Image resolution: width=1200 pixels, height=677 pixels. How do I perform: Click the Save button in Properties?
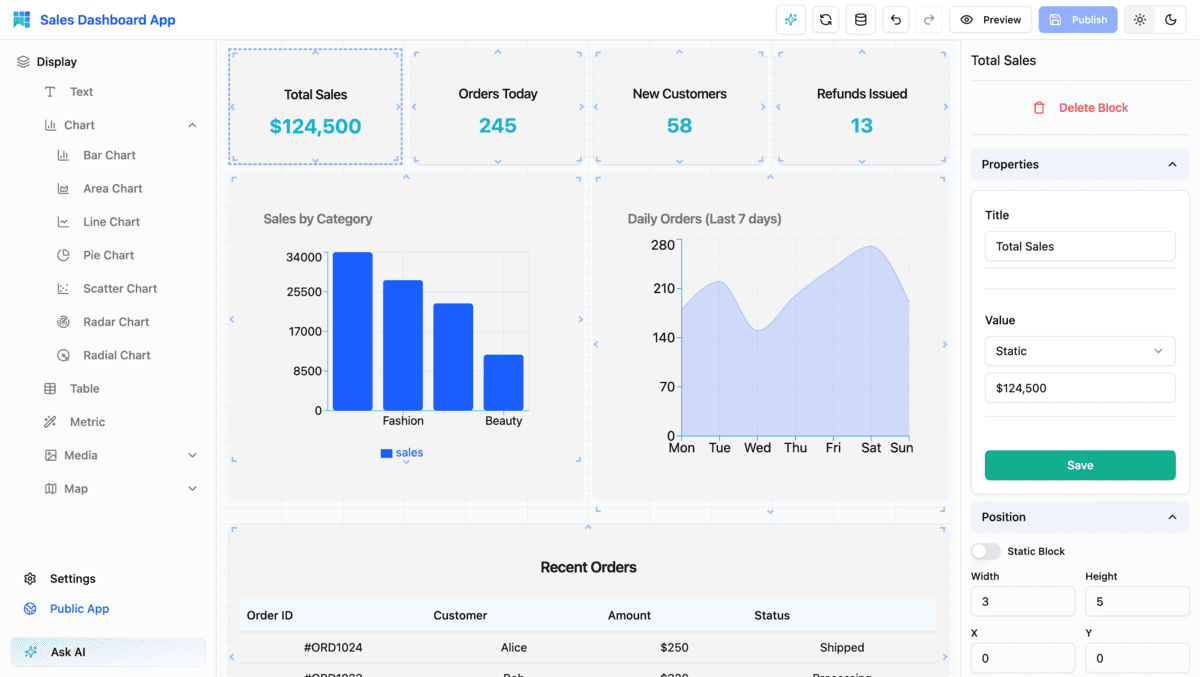1080,465
